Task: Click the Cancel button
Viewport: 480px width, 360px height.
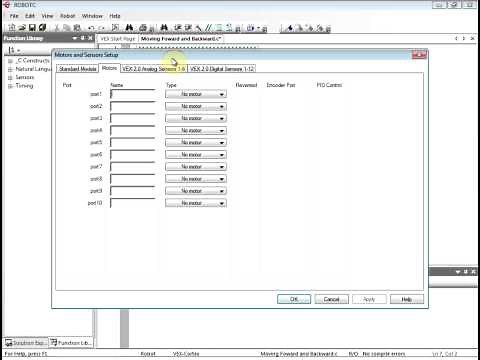Action: tap(331, 299)
